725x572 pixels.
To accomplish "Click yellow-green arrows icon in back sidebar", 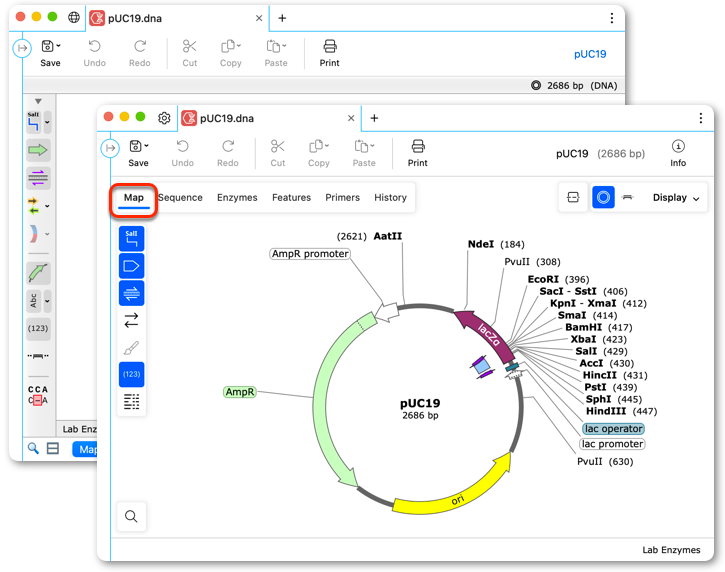I will pyautogui.click(x=33, y=206).
